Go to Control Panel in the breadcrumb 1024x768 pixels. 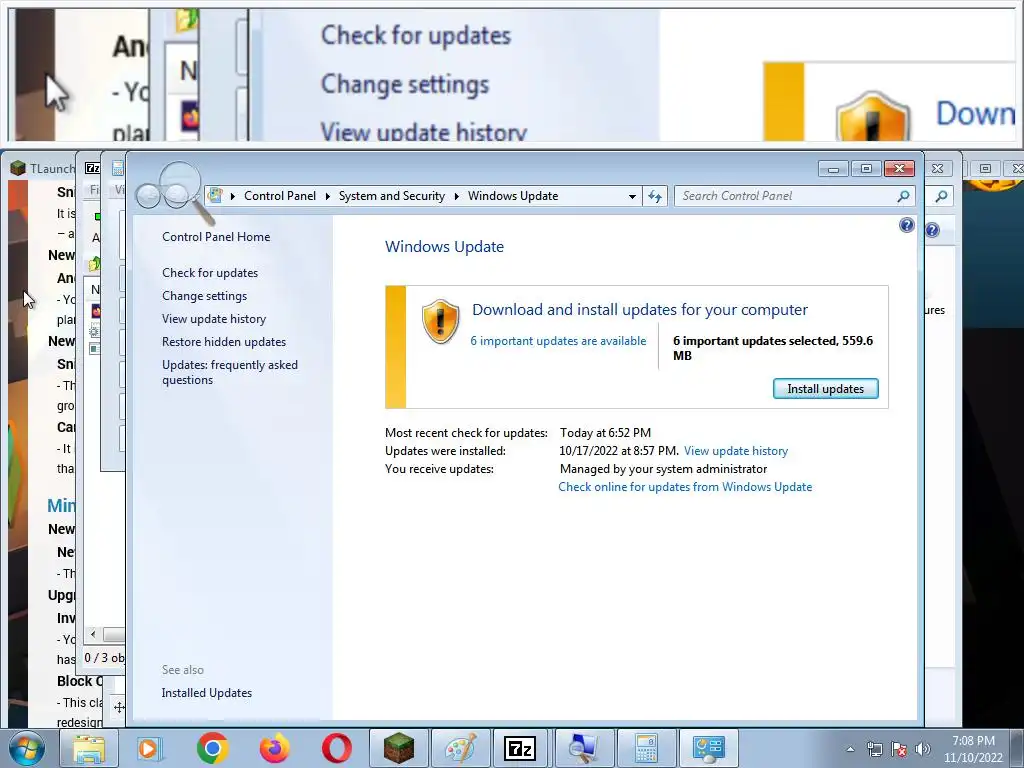point(280,196)
